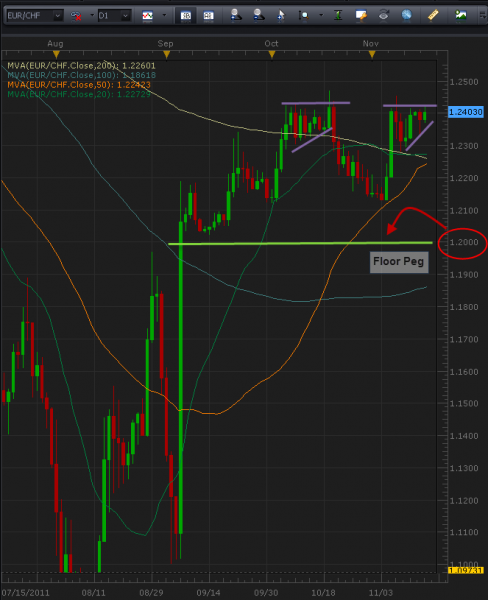The width and height of the screenshot is (488, 600).
Task: Select the green horizontal floor line
Action: [300, 243]
